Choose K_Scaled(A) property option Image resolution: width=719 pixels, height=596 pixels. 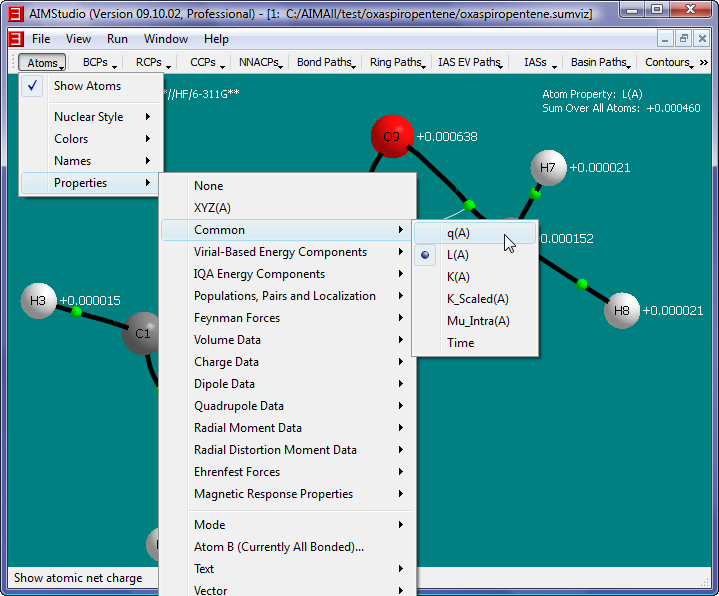(477, 299)
